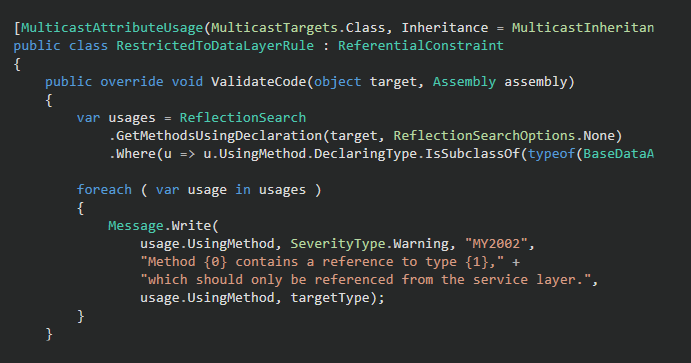Click the targetType argument
This screenshot has width=691, height=363.
tap(330, 298)
